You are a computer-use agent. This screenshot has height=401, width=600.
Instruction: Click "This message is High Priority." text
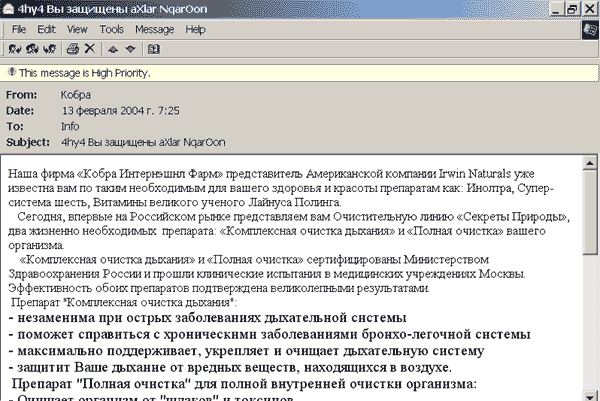tap(85, 73)
